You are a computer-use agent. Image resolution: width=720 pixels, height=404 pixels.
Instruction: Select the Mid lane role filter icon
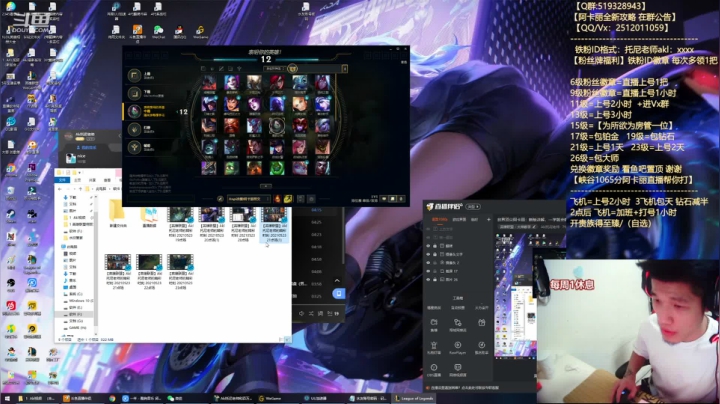point(221,68)
